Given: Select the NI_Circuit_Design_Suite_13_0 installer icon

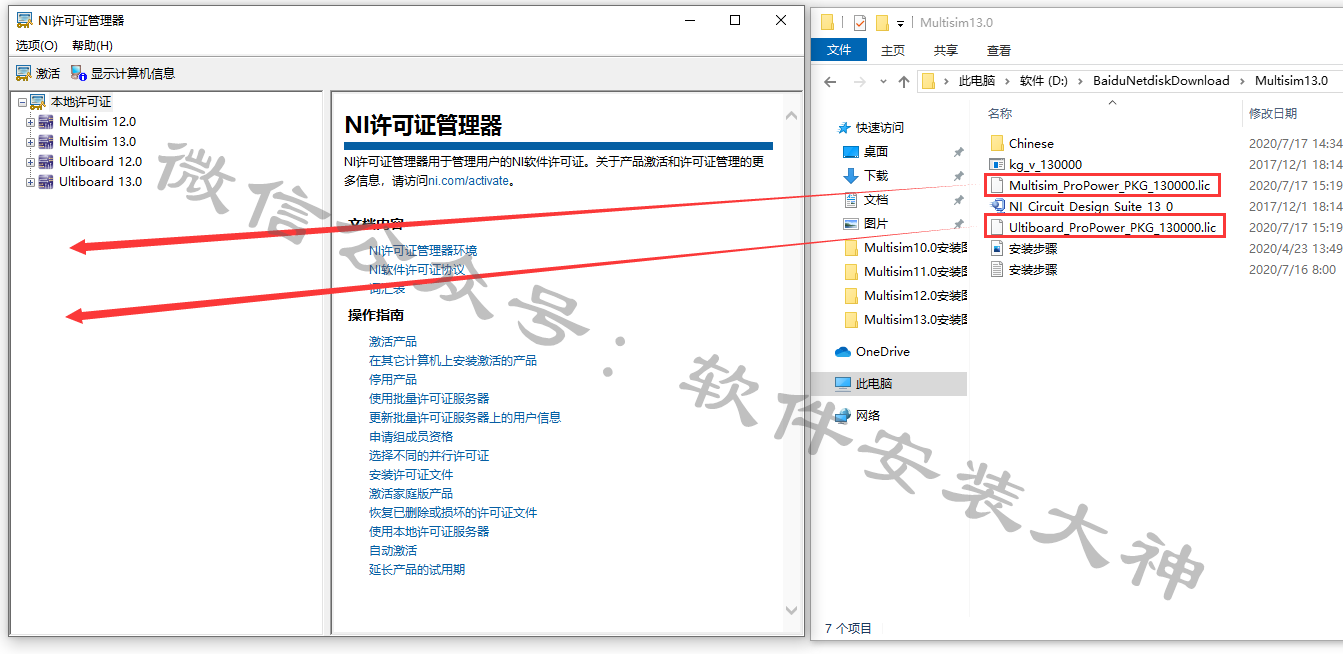Looking at the screenshot, I should (997, 206).
